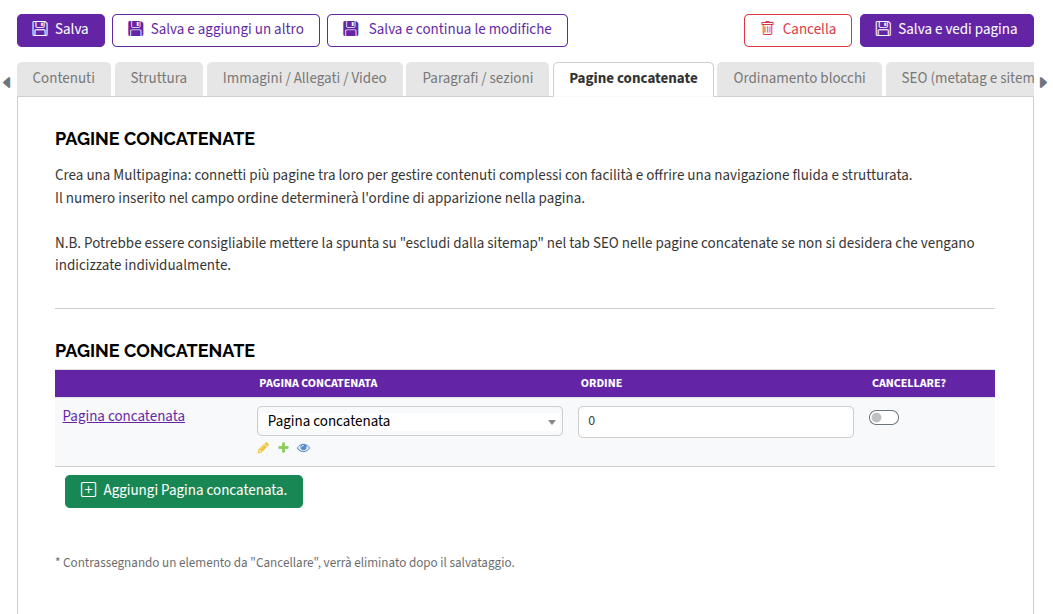Switch to the Struttura tab
The image size is (1053, 614).
[x=158, y=79]
